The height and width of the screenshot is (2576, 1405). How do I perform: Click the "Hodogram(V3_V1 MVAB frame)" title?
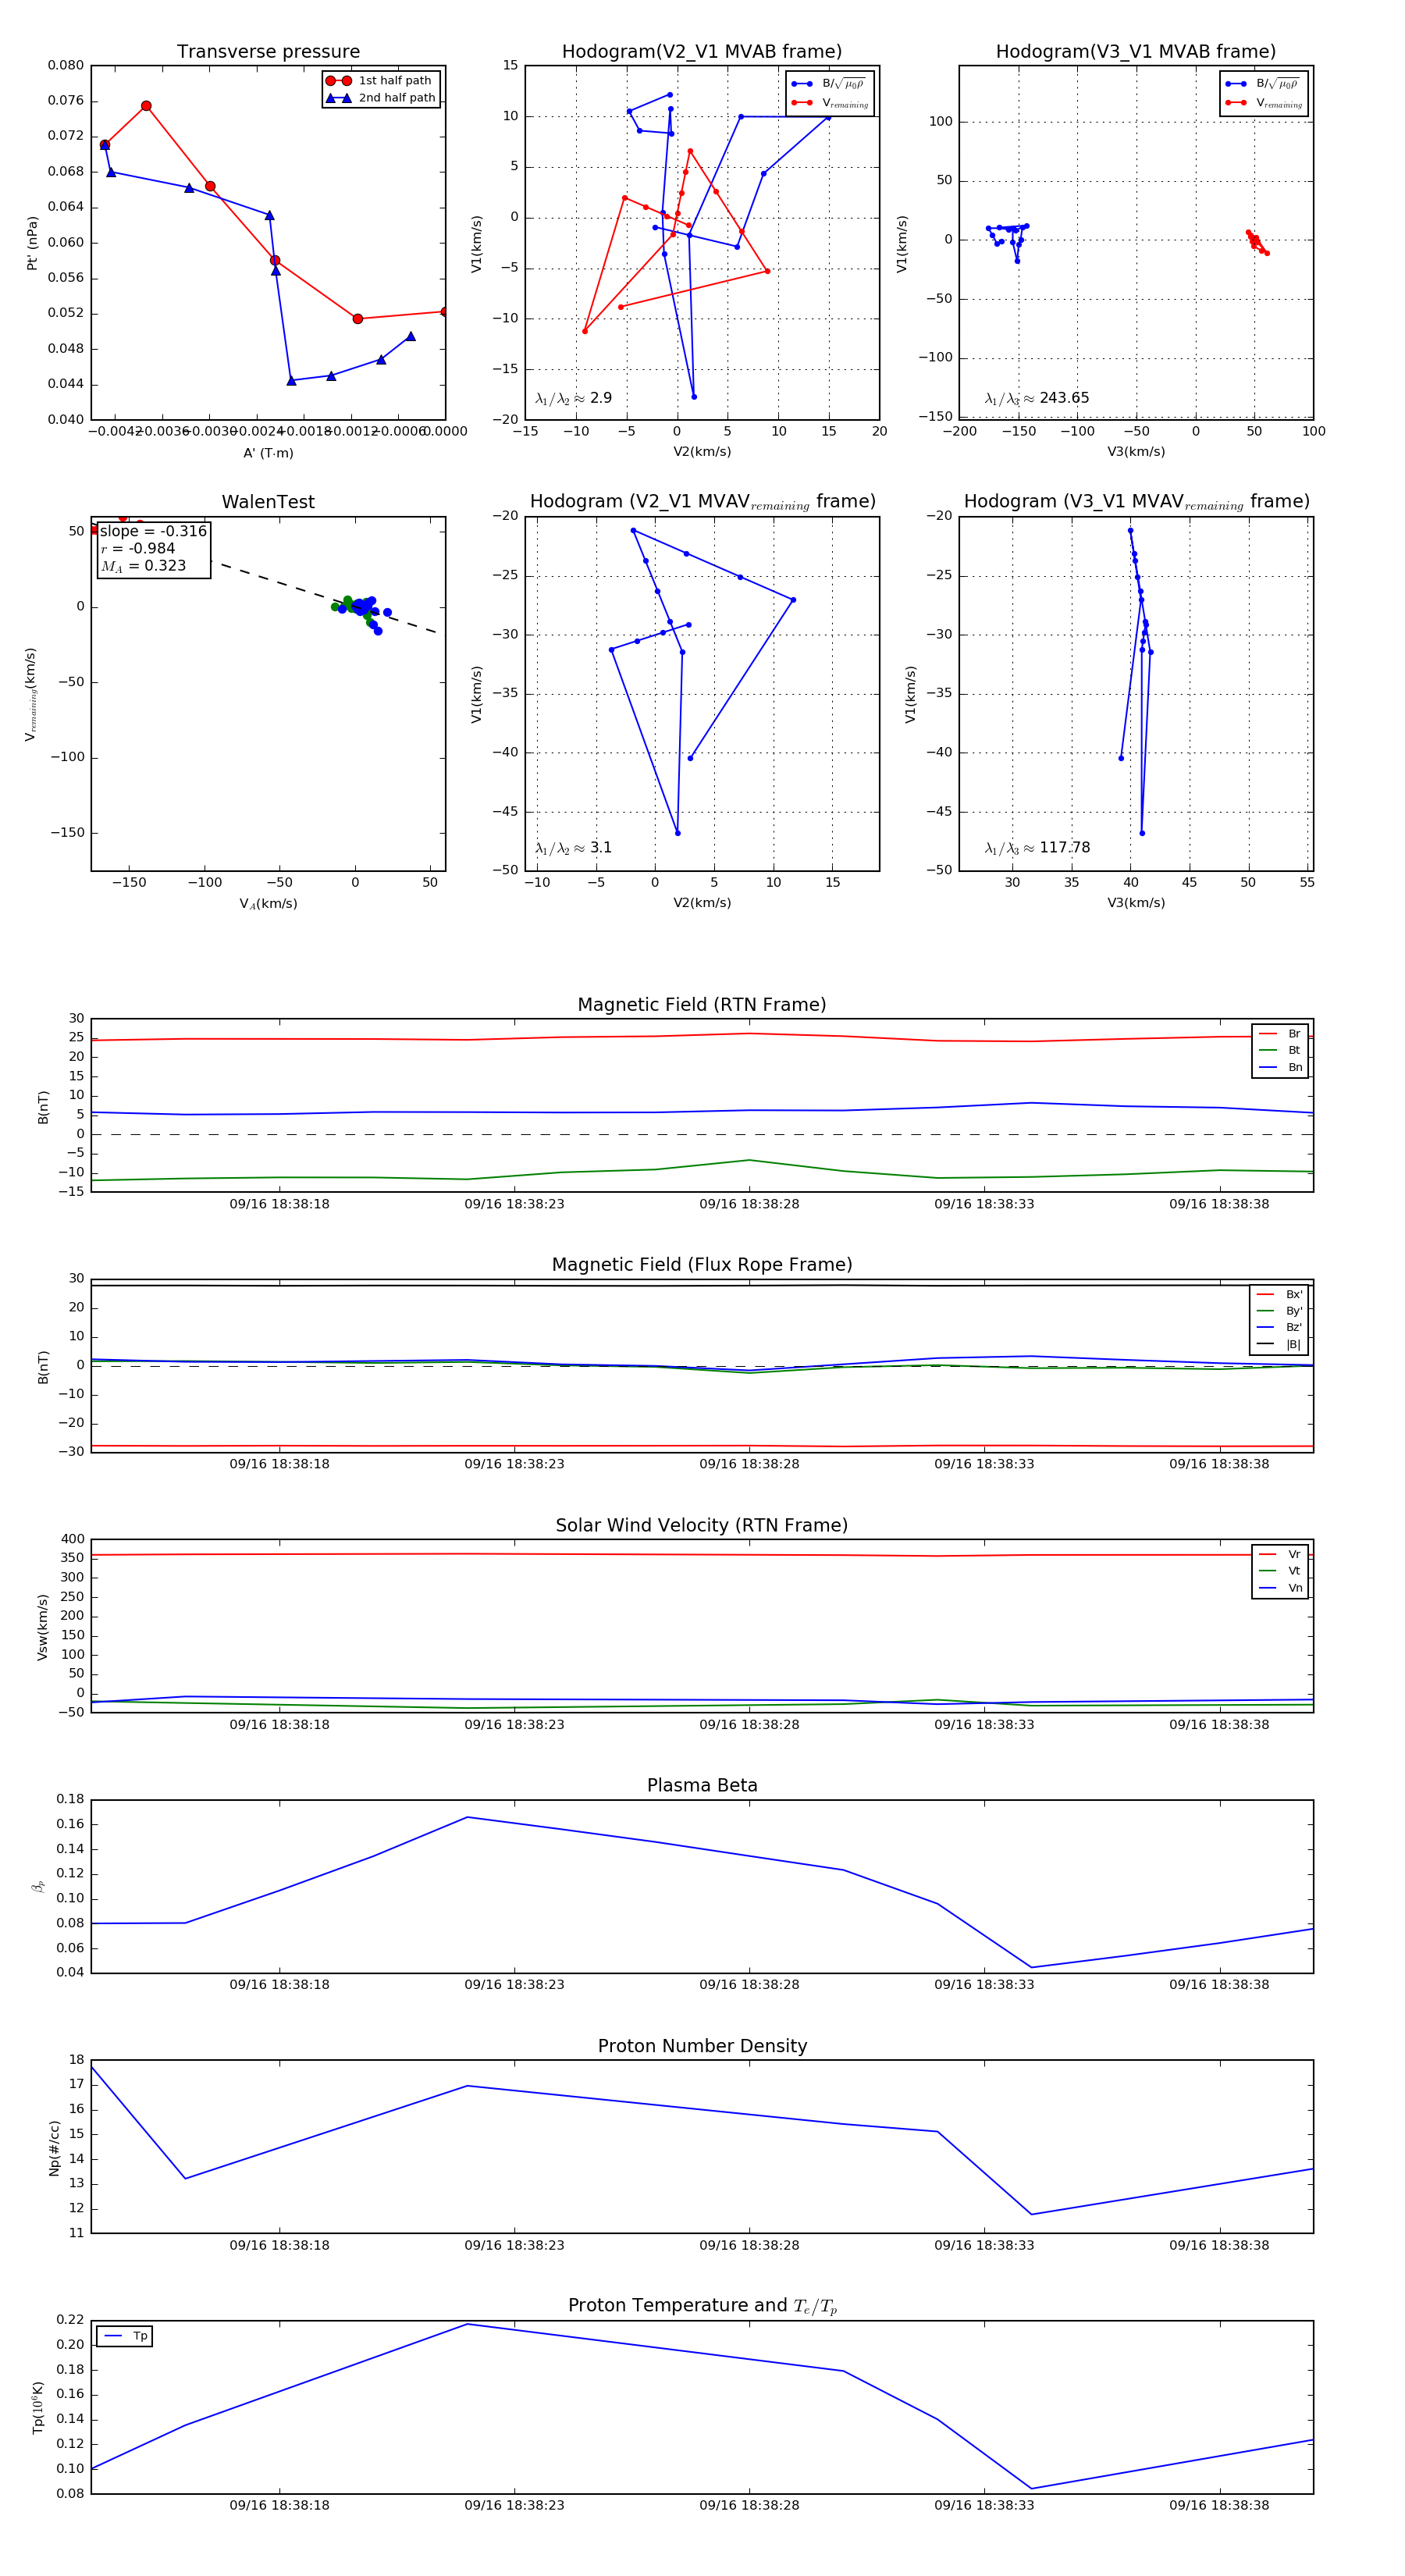point(1136,52)
